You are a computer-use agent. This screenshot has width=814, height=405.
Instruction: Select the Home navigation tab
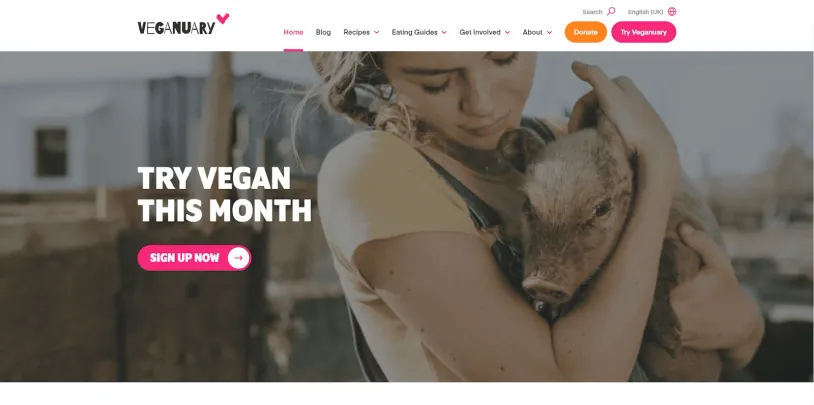(293, 32)
